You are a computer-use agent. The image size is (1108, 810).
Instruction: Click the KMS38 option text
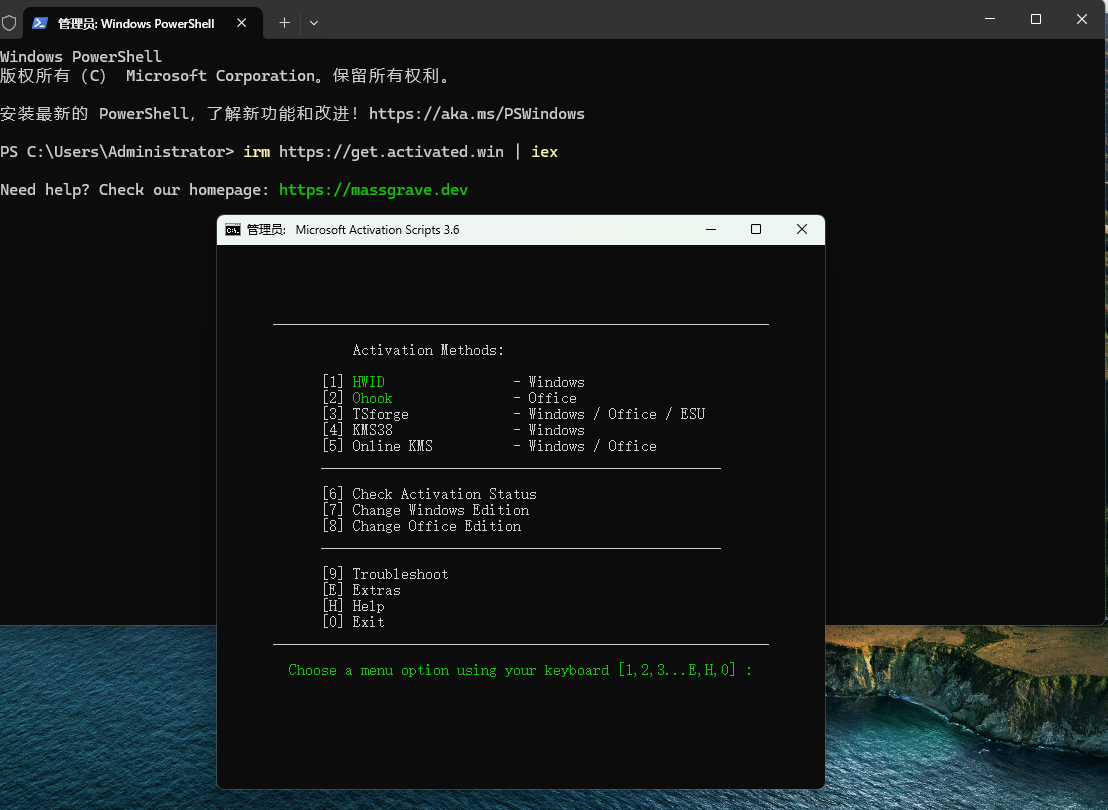[x=372, y=430]
